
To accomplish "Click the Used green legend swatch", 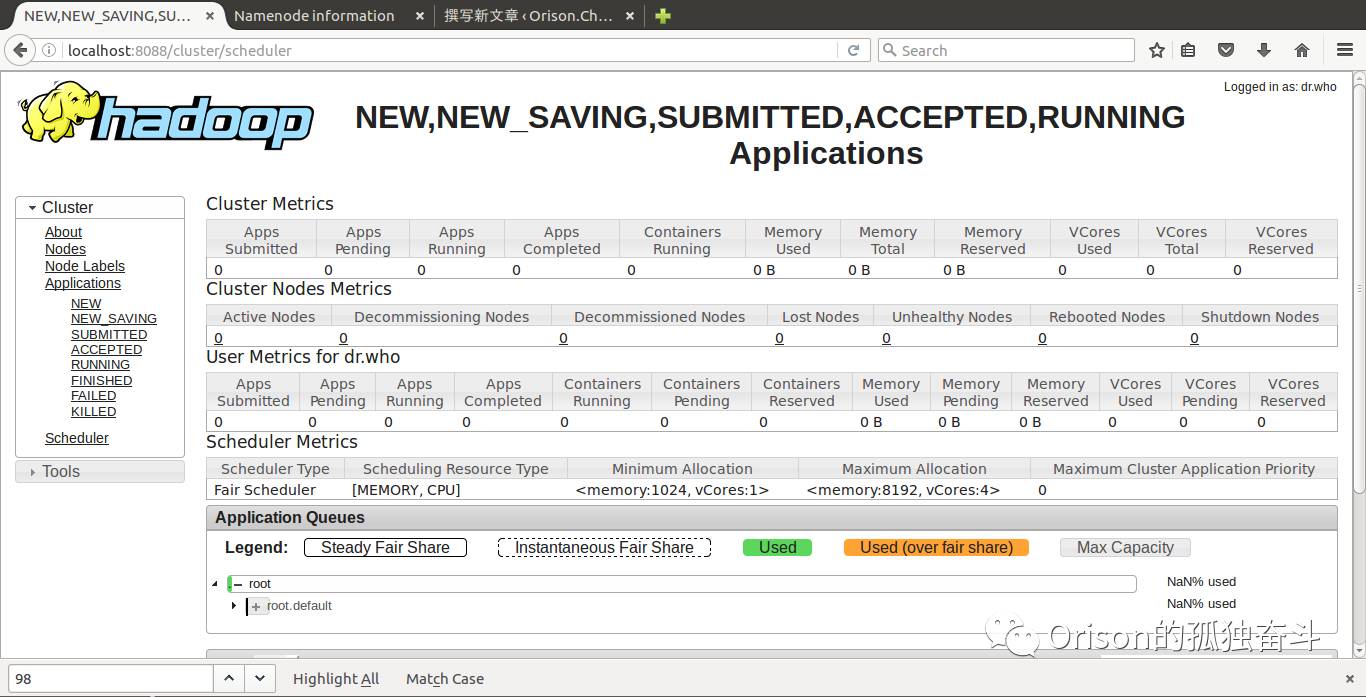I will coord(777,547).
